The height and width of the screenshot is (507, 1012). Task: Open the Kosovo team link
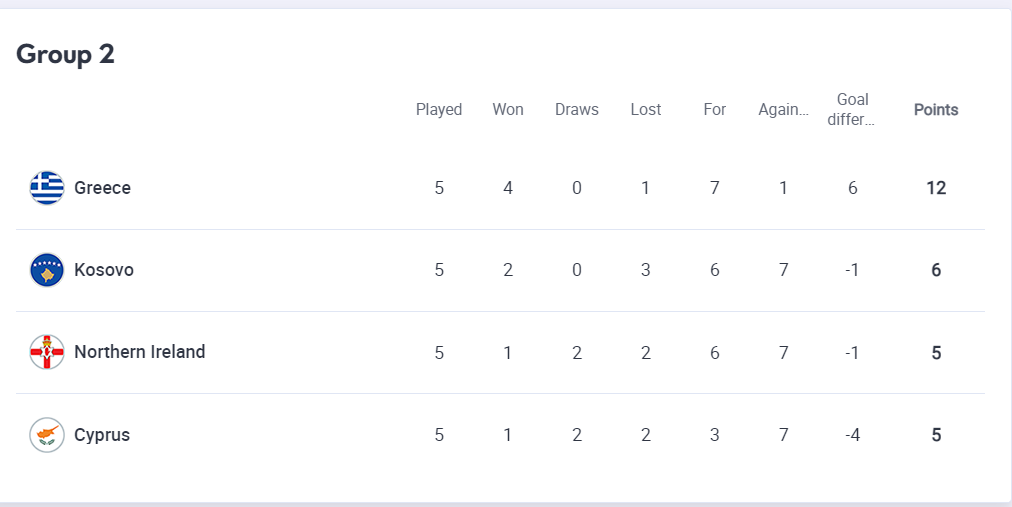[x=104, y=270]
